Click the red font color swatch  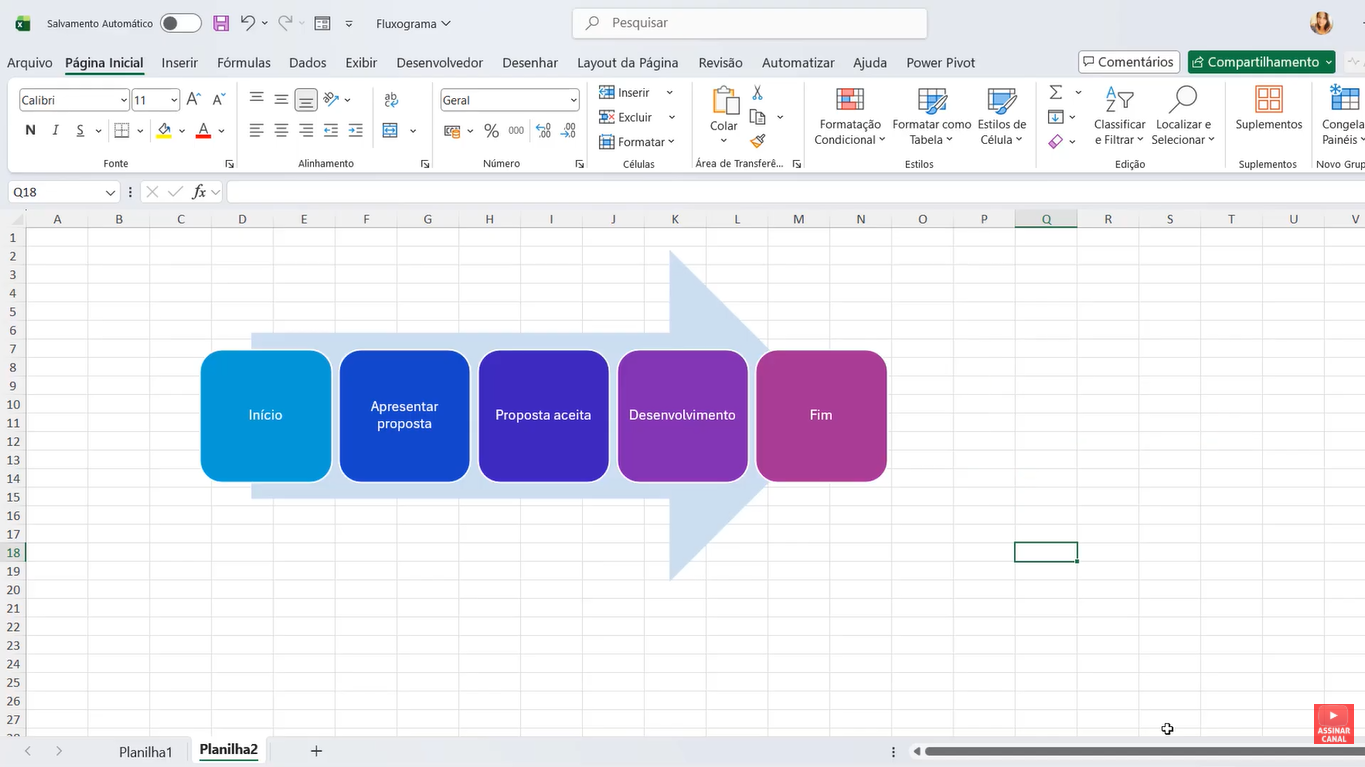point(203,130)
